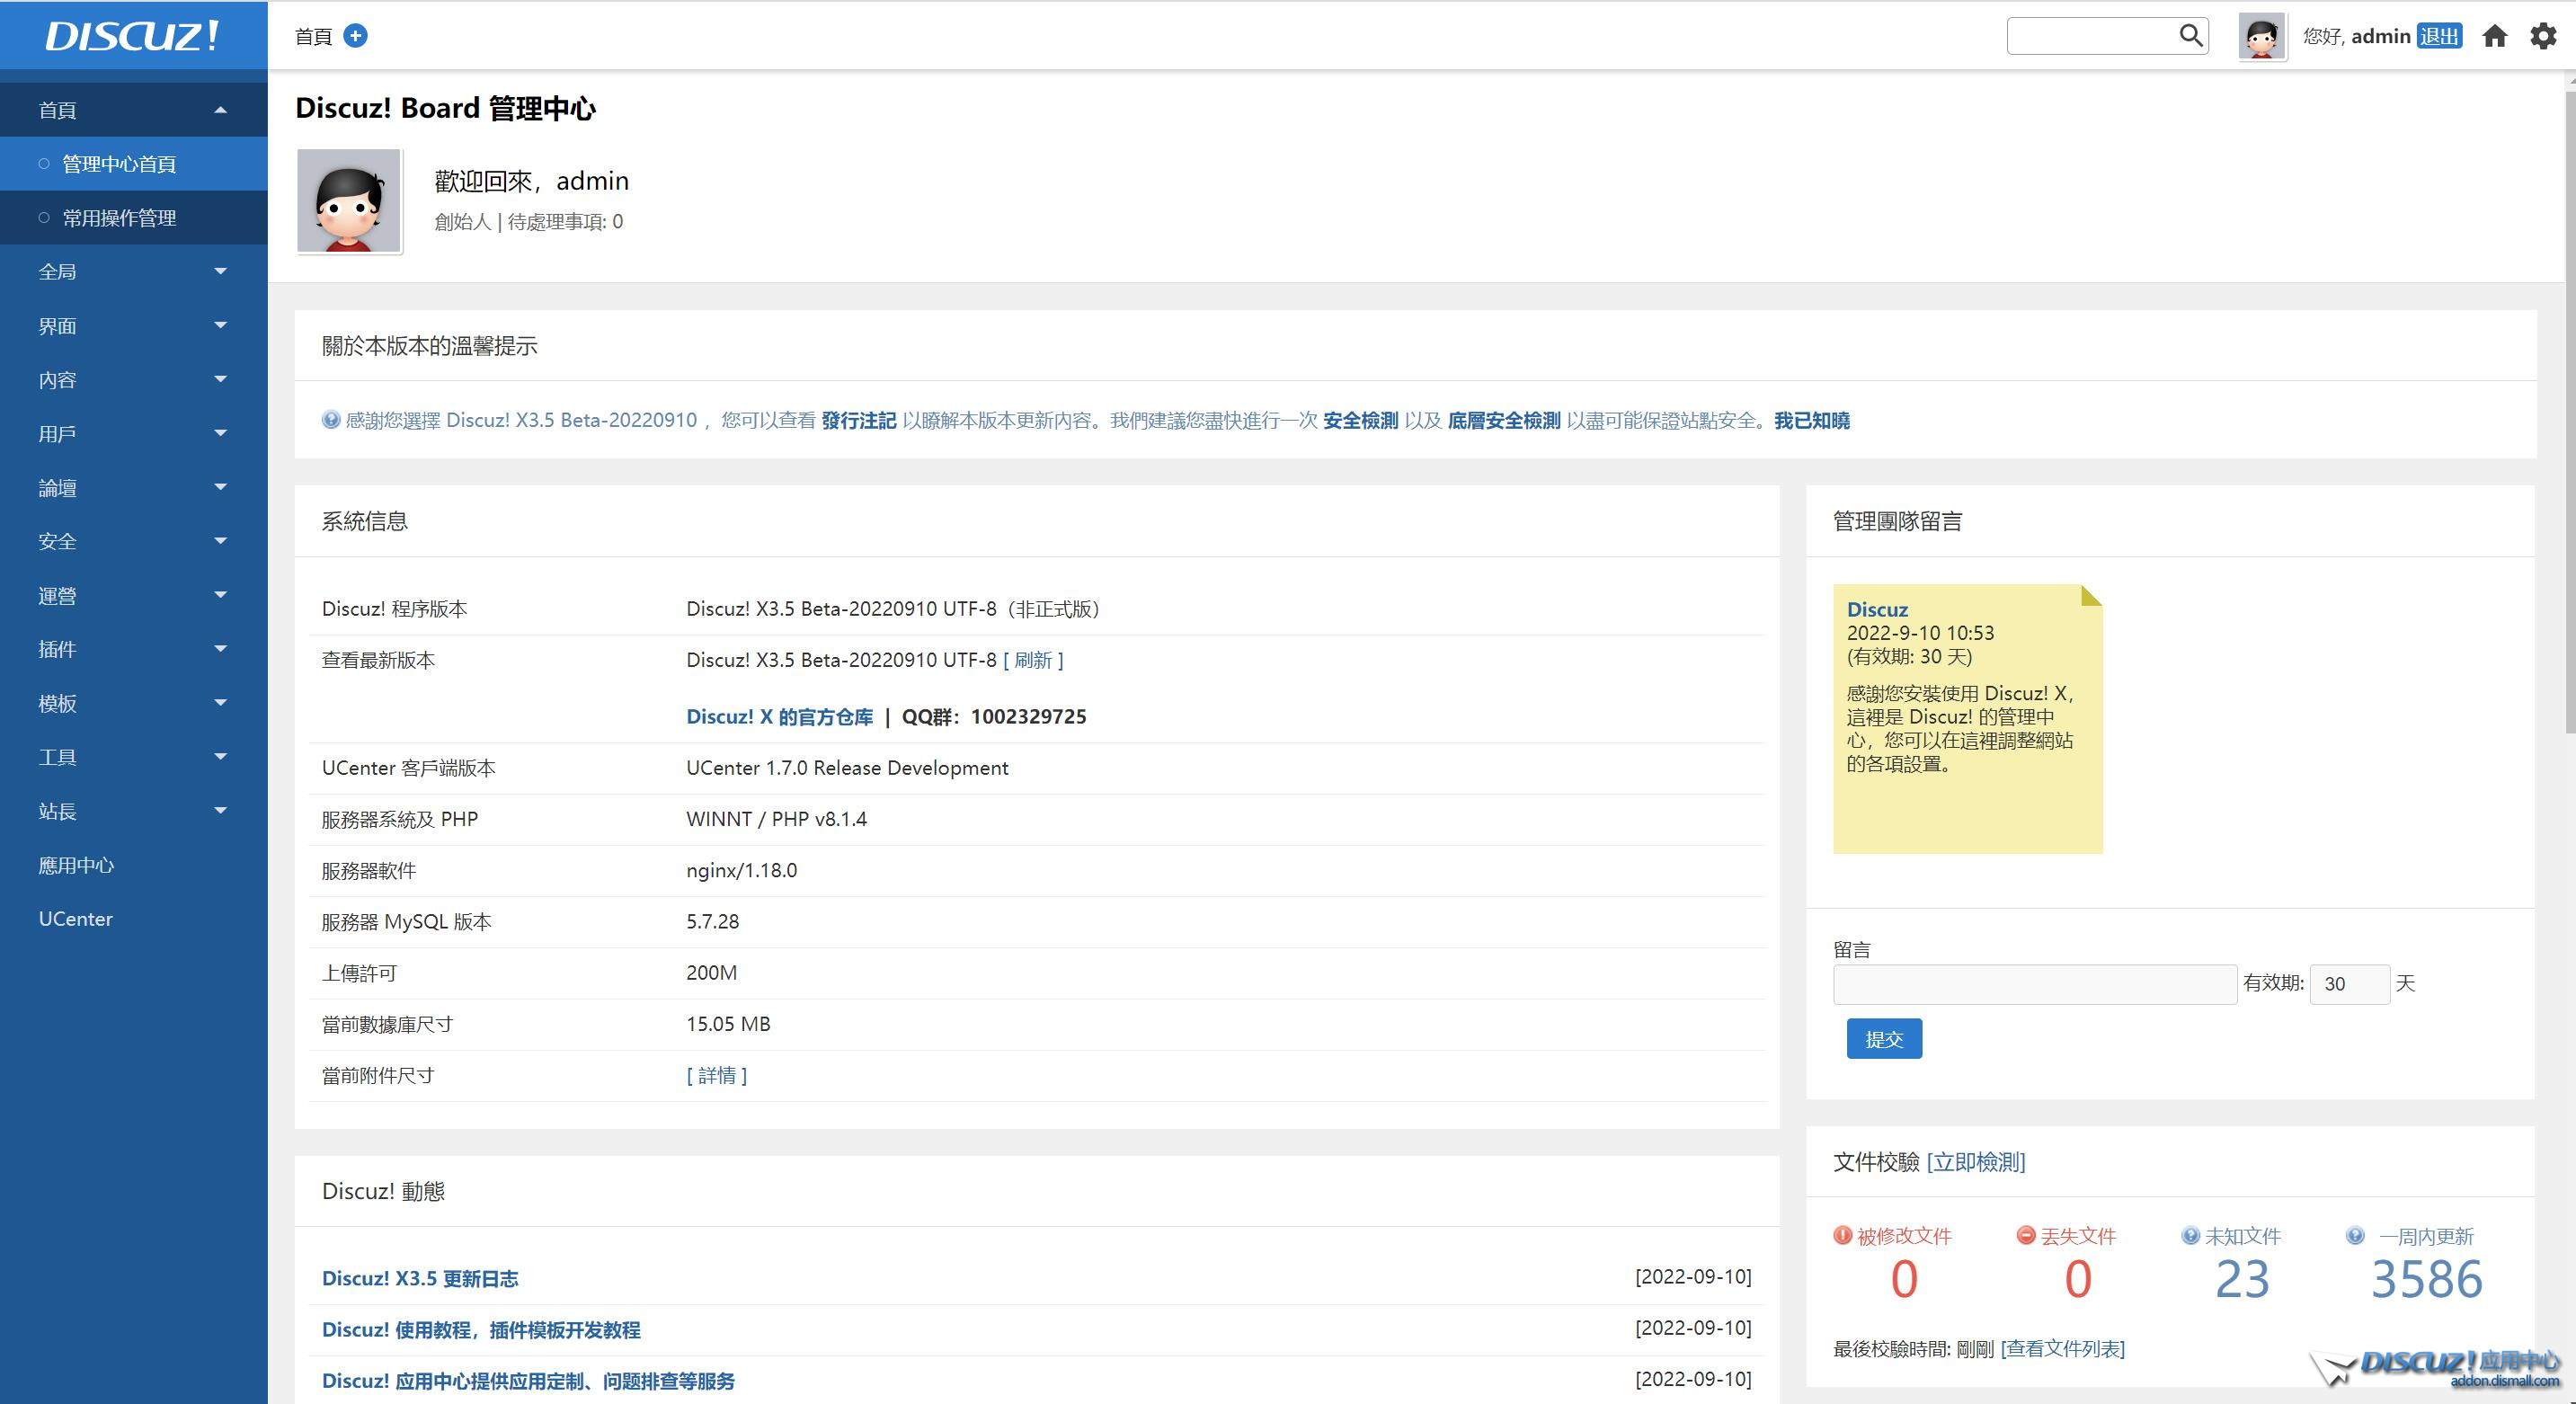2576x1404 pixels.
Task: Open UCenter in the sidebar
Action: (134, 919)
